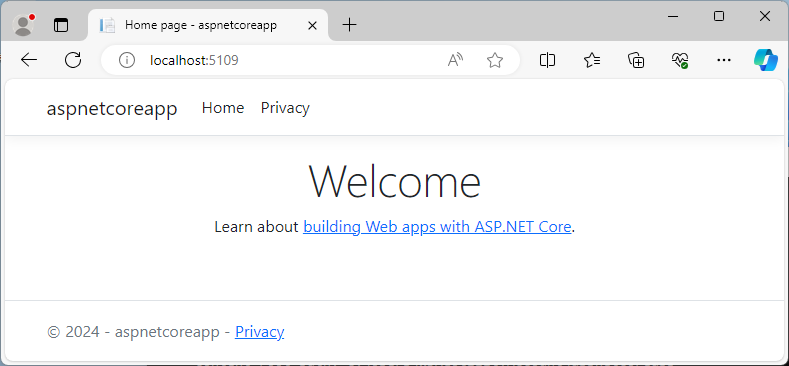
Task: Click the aspnetcoreapp brand link
Action: coord(112,108)
